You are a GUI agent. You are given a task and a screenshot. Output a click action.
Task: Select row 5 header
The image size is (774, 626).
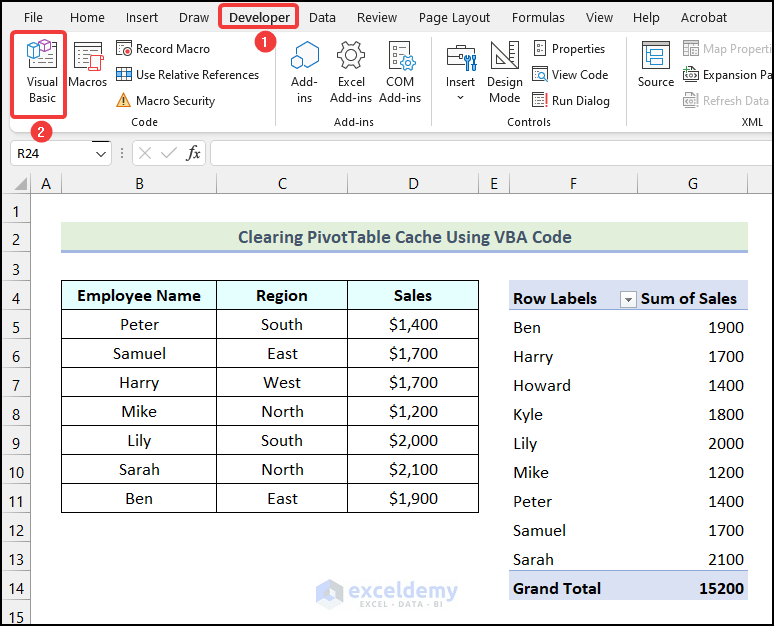point(16,327)
